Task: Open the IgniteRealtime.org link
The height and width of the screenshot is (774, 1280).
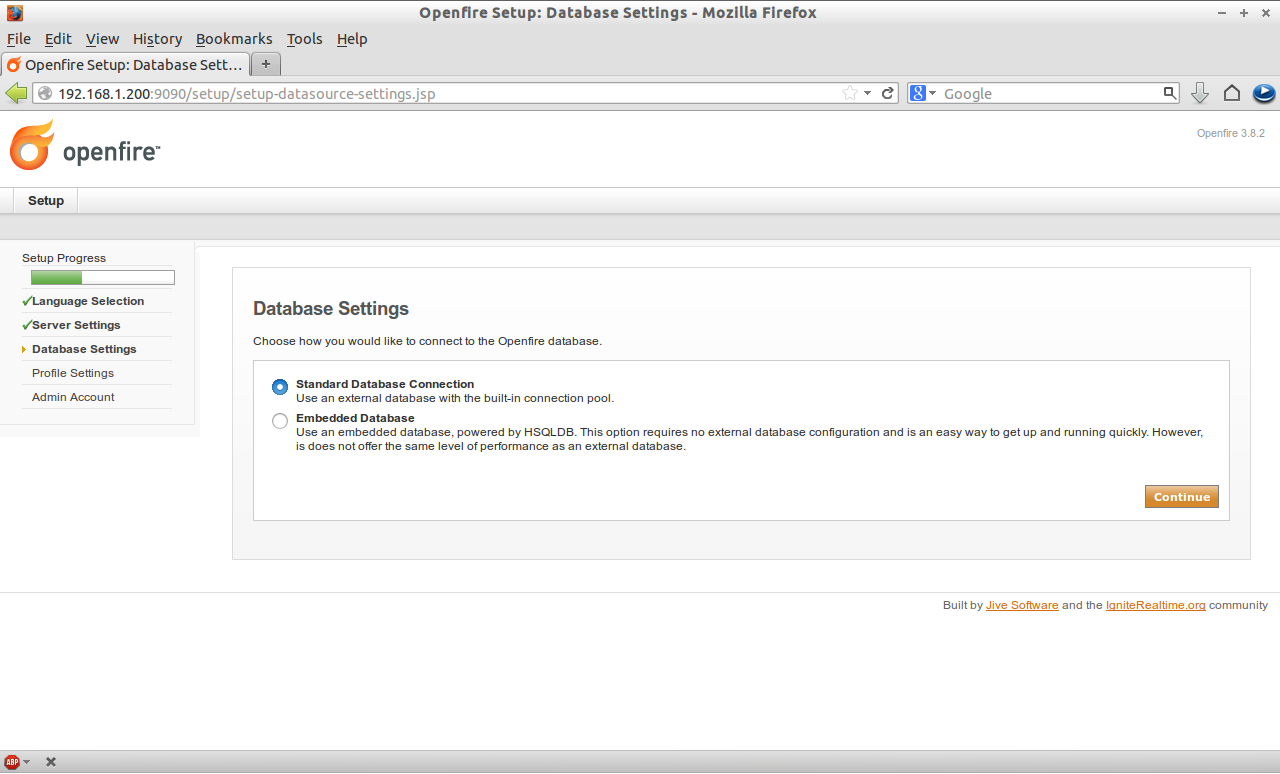Action: [1156, 605]
